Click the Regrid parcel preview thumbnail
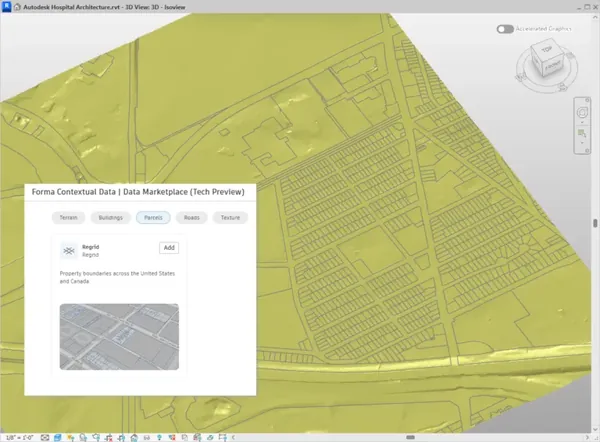 click(119, 337)
